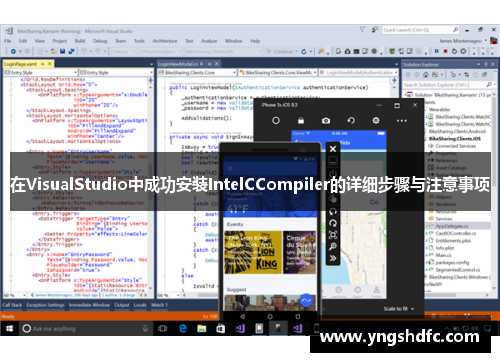Viewport: 500px width, 362px height.
Task: Open the Build menu
Action: coord(80,41)
